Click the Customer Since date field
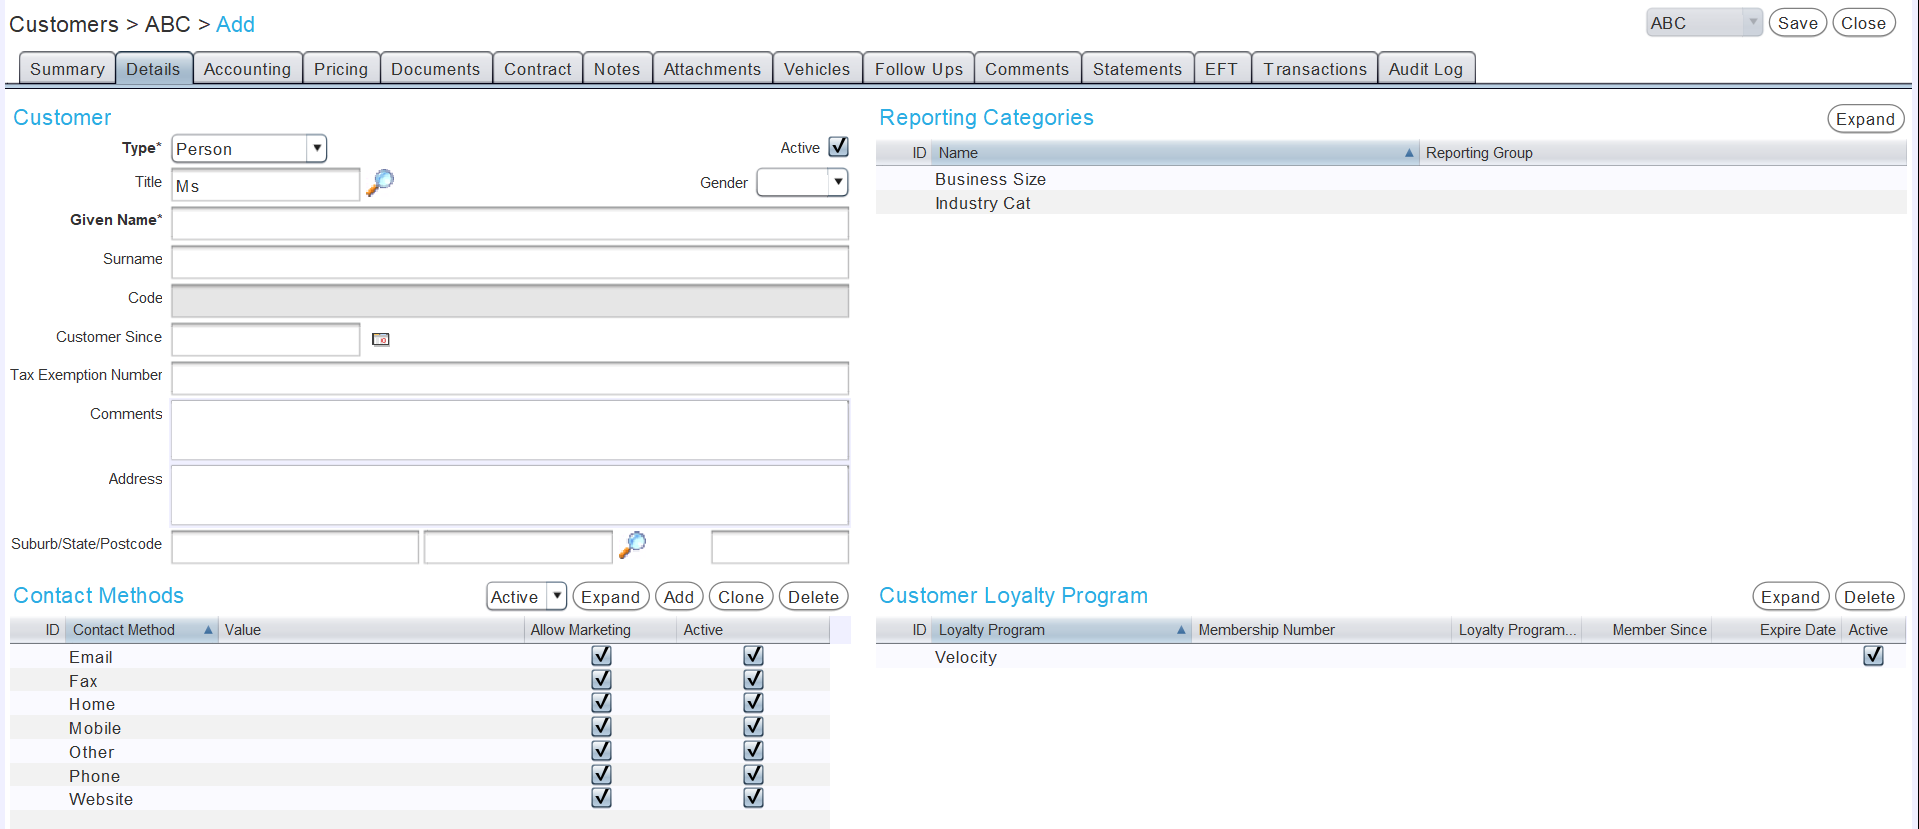The height and width of the screenshot is (829, 1919). [x=266, y=339]
